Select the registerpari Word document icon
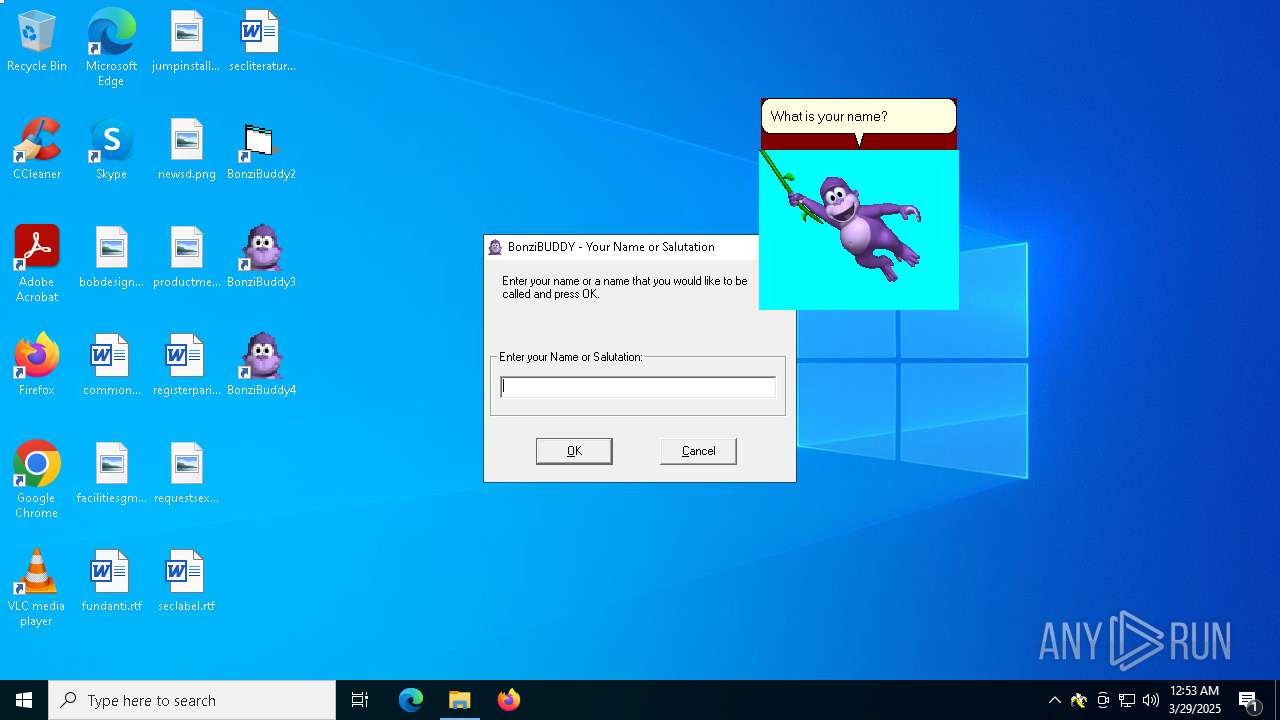 pos(186,365)
